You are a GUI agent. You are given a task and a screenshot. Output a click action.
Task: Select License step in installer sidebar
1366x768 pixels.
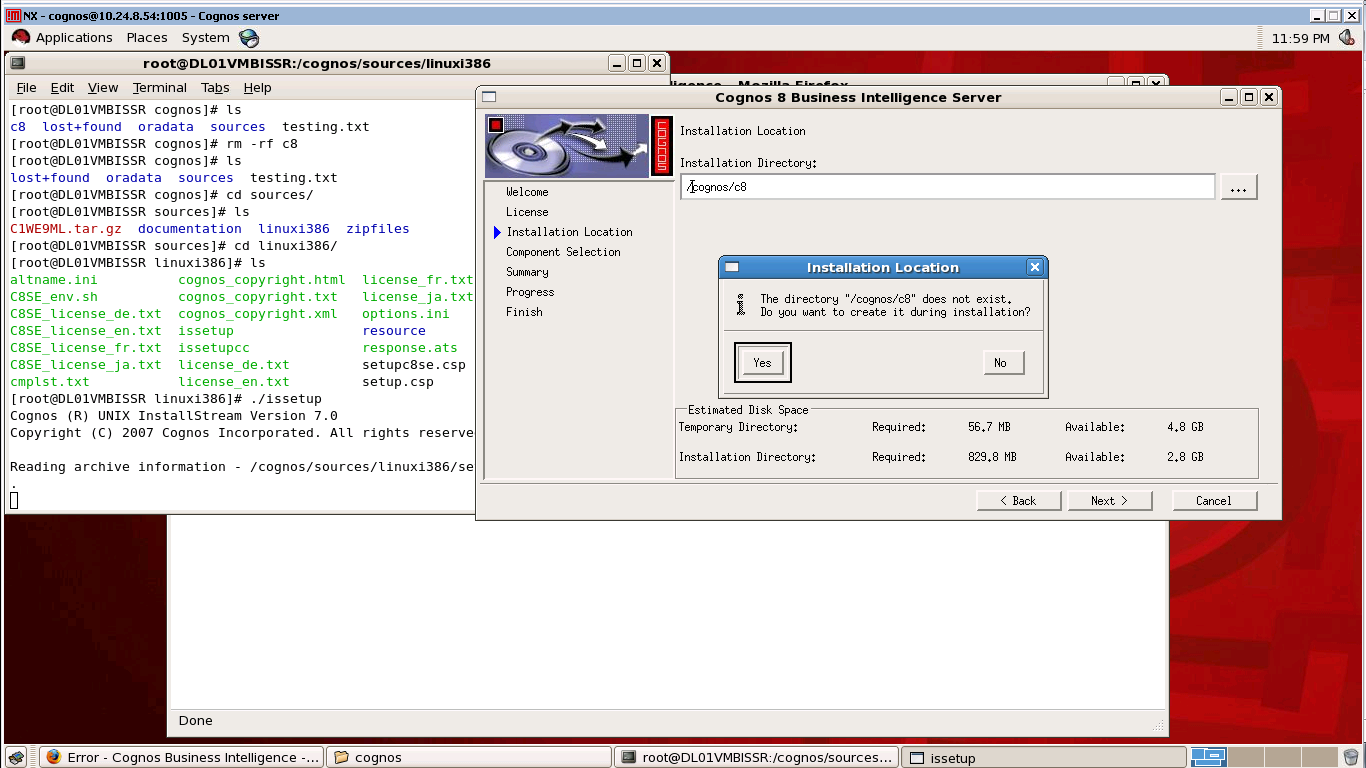(527, 212)
